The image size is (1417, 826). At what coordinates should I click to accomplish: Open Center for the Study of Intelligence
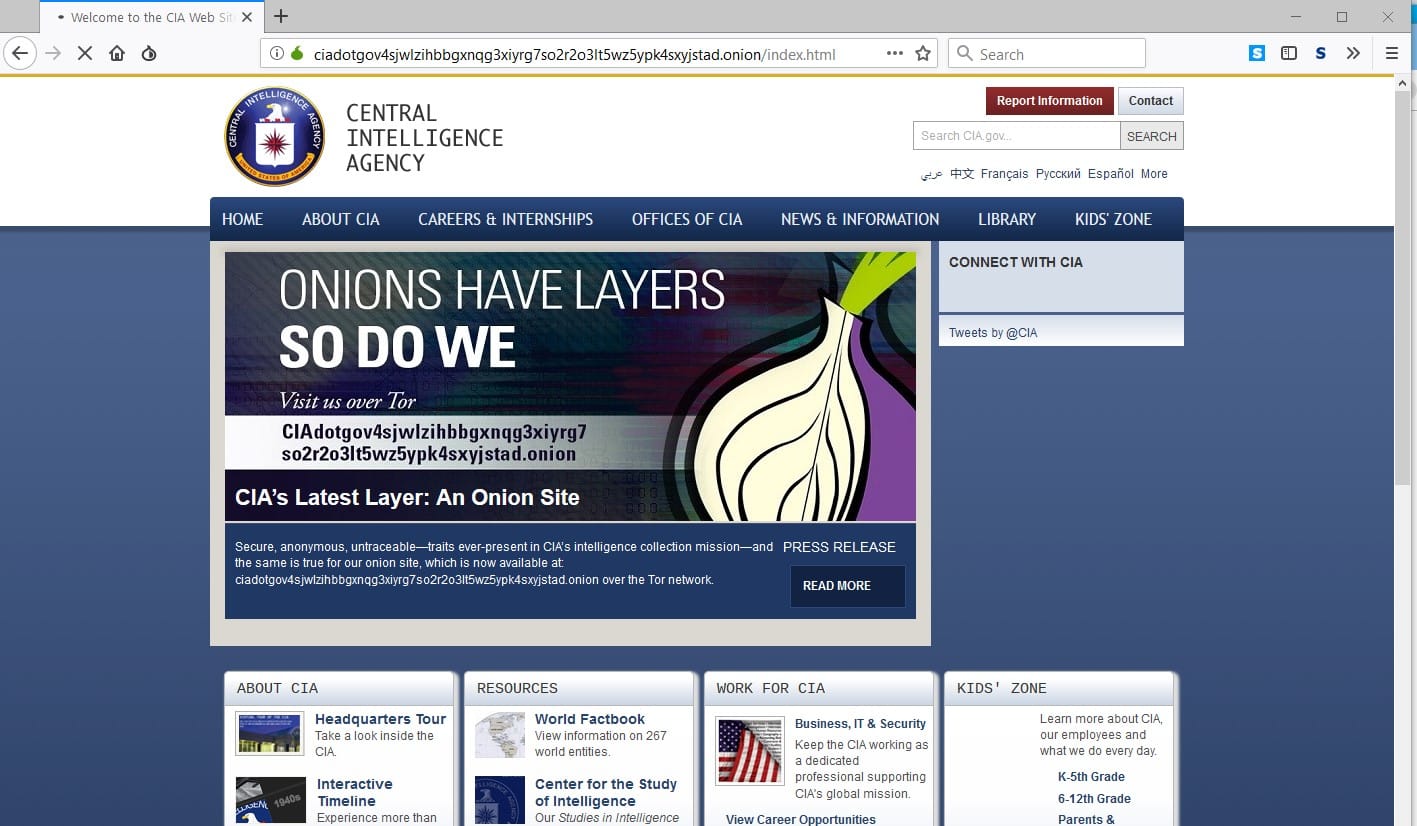point(606,792)
